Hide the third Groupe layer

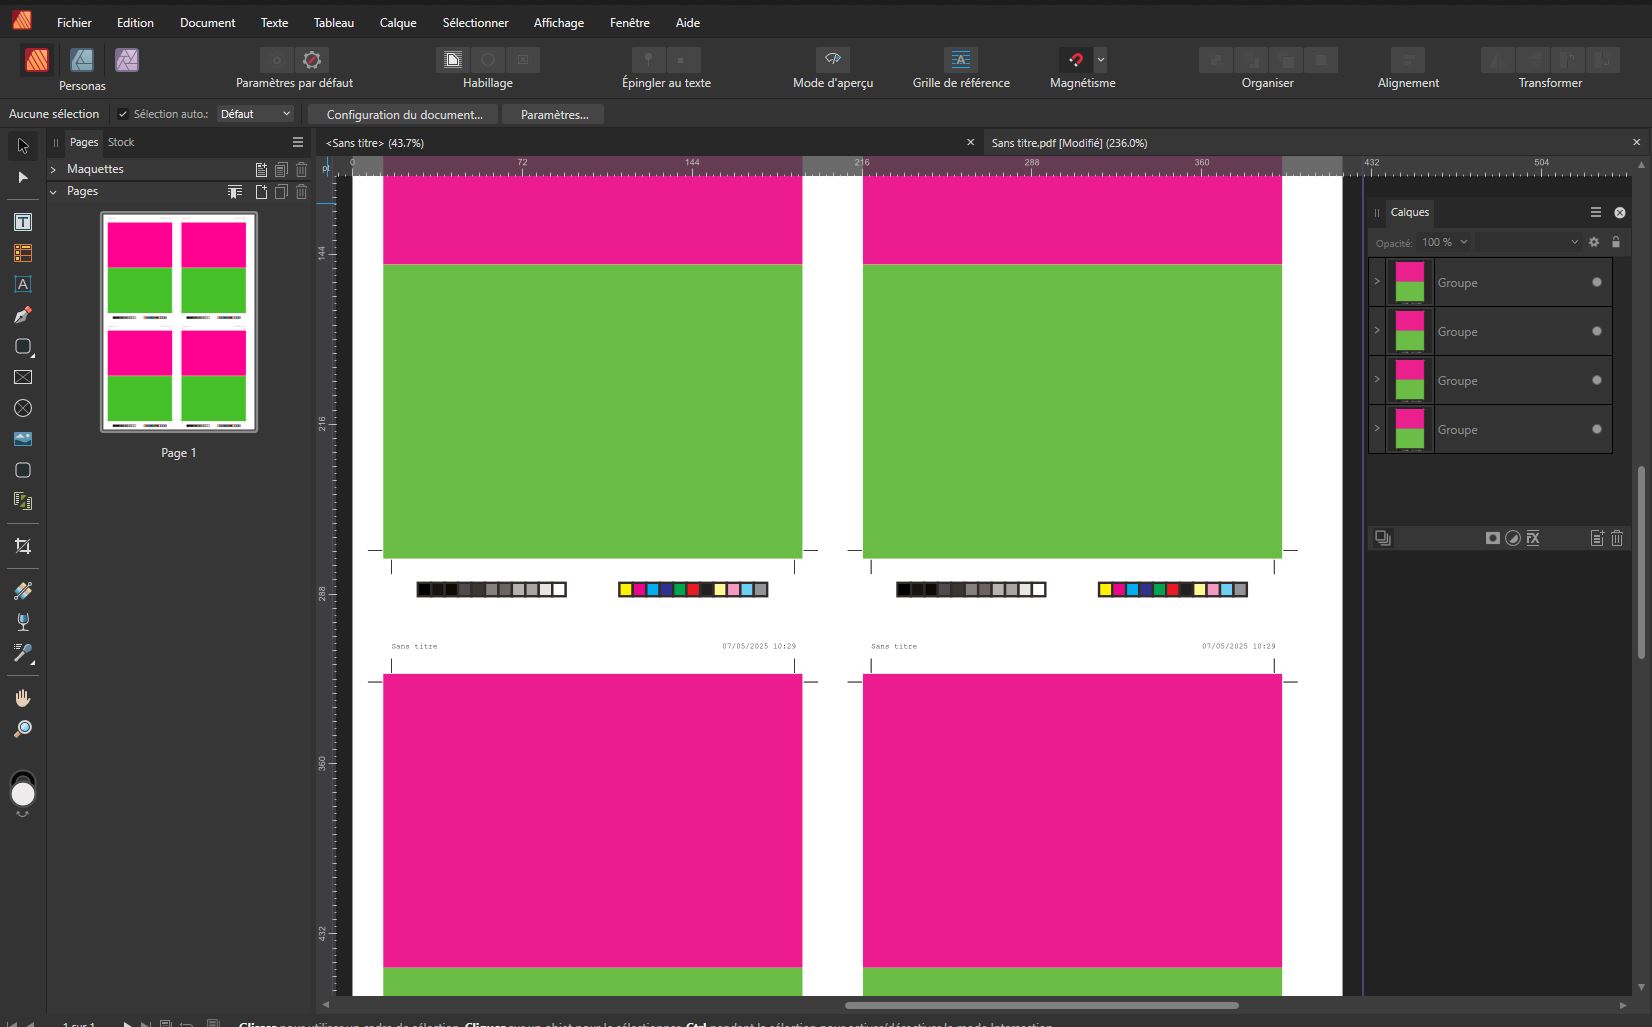click(x=1597, y=380)
